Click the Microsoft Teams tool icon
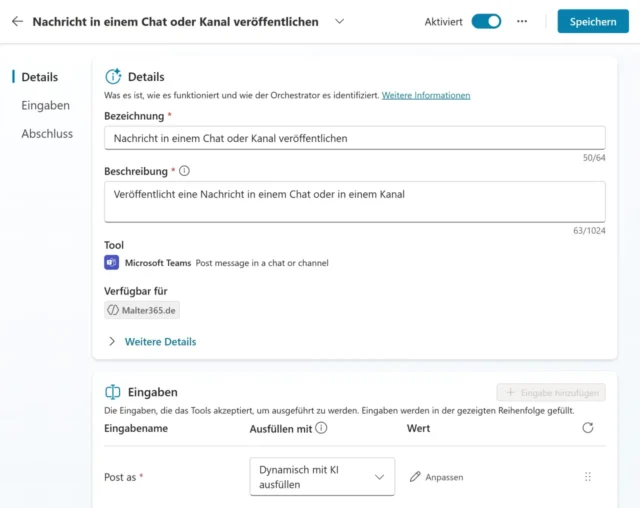640x508 pixels. pos(112,263)
